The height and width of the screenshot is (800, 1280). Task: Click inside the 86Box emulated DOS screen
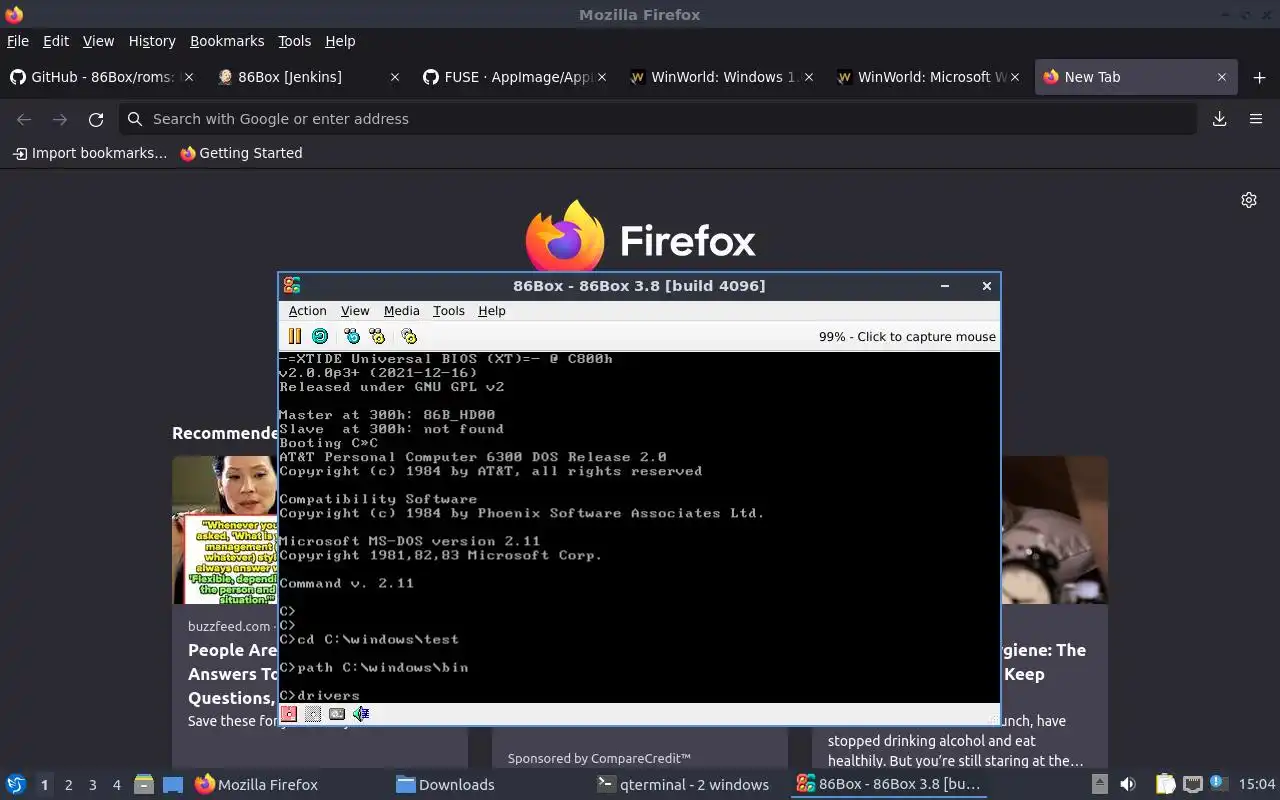click(x=639, y=527)
